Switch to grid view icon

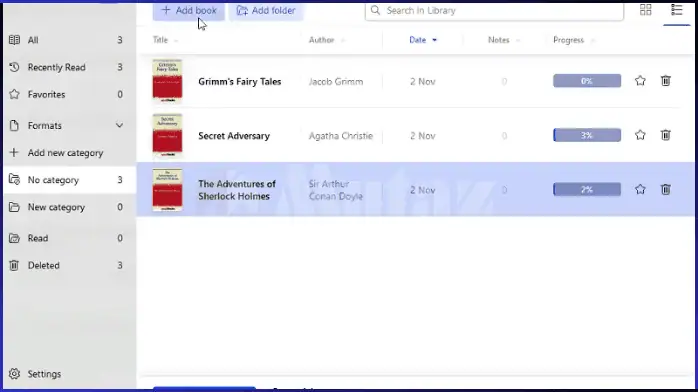click(645, 10)
